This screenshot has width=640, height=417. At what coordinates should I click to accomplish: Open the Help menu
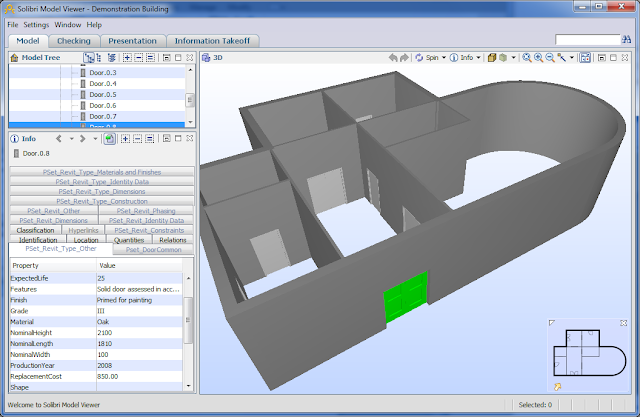point(94,25)
